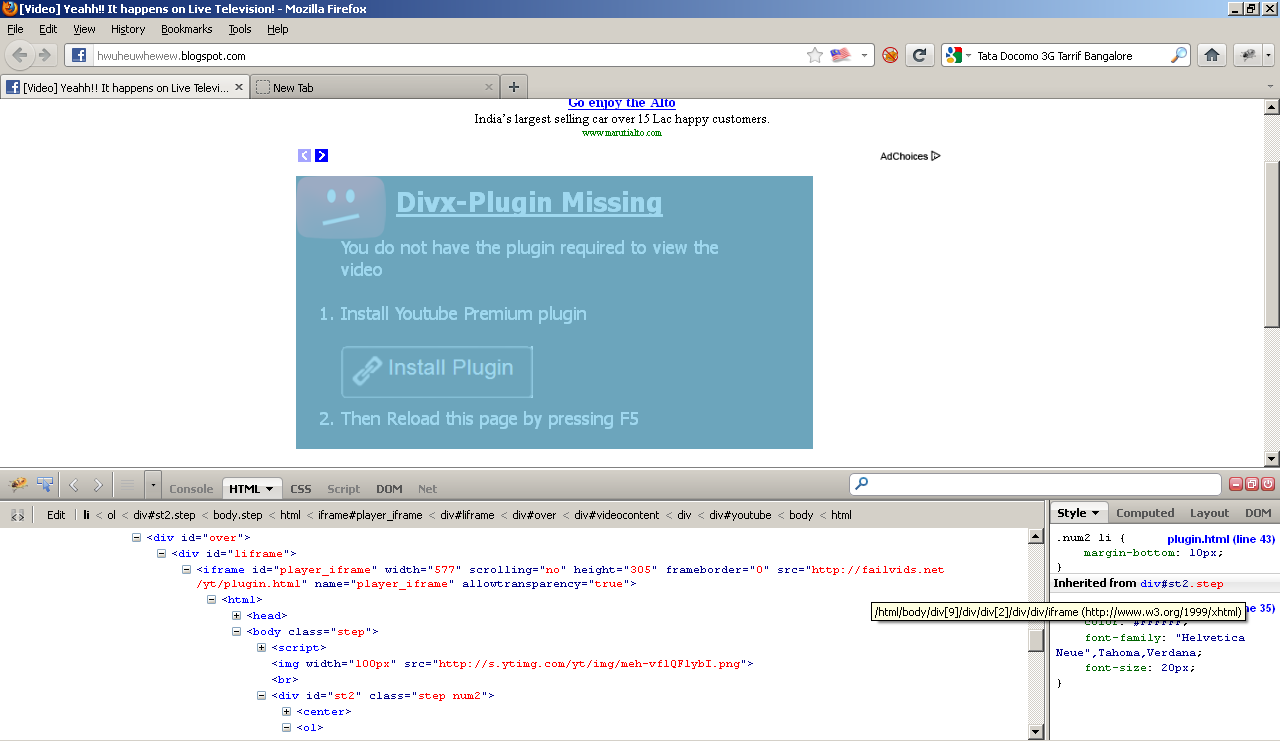This screenshot has height=741, width=1280.
Task: Switch to the Firebug Console tab
Action: (191, 489)
